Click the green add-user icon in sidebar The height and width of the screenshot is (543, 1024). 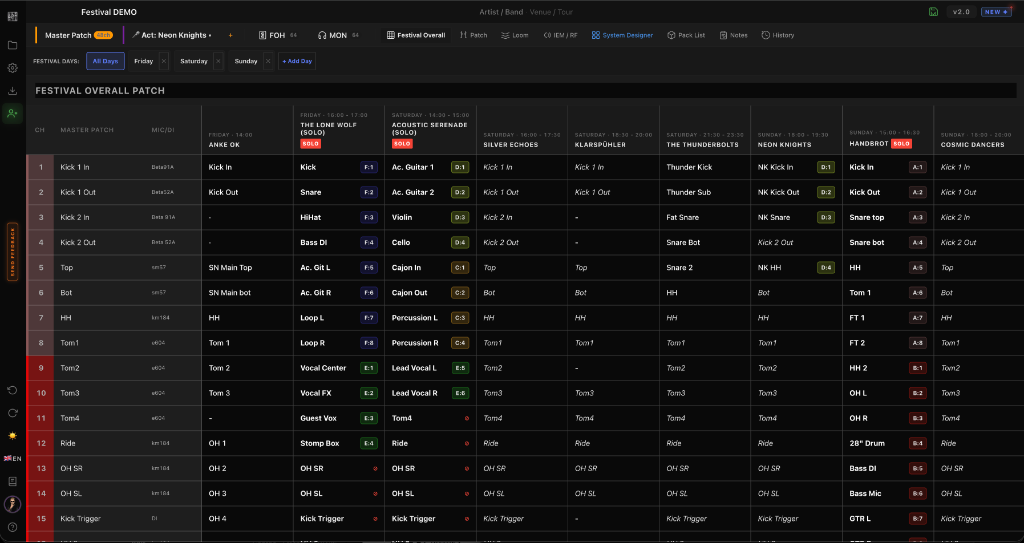(12, 114)
